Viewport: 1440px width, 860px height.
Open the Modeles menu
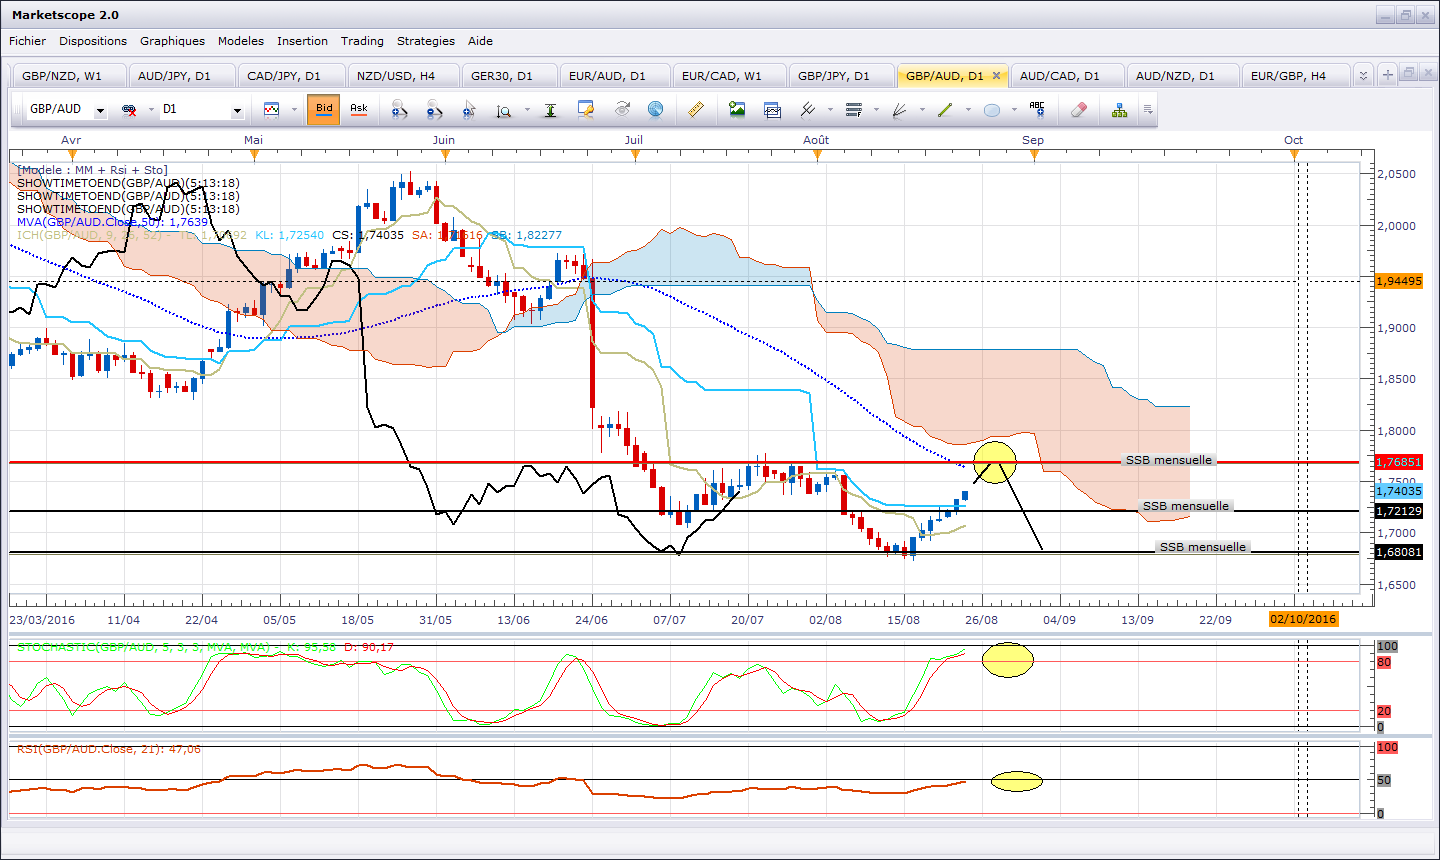[241, 41]
